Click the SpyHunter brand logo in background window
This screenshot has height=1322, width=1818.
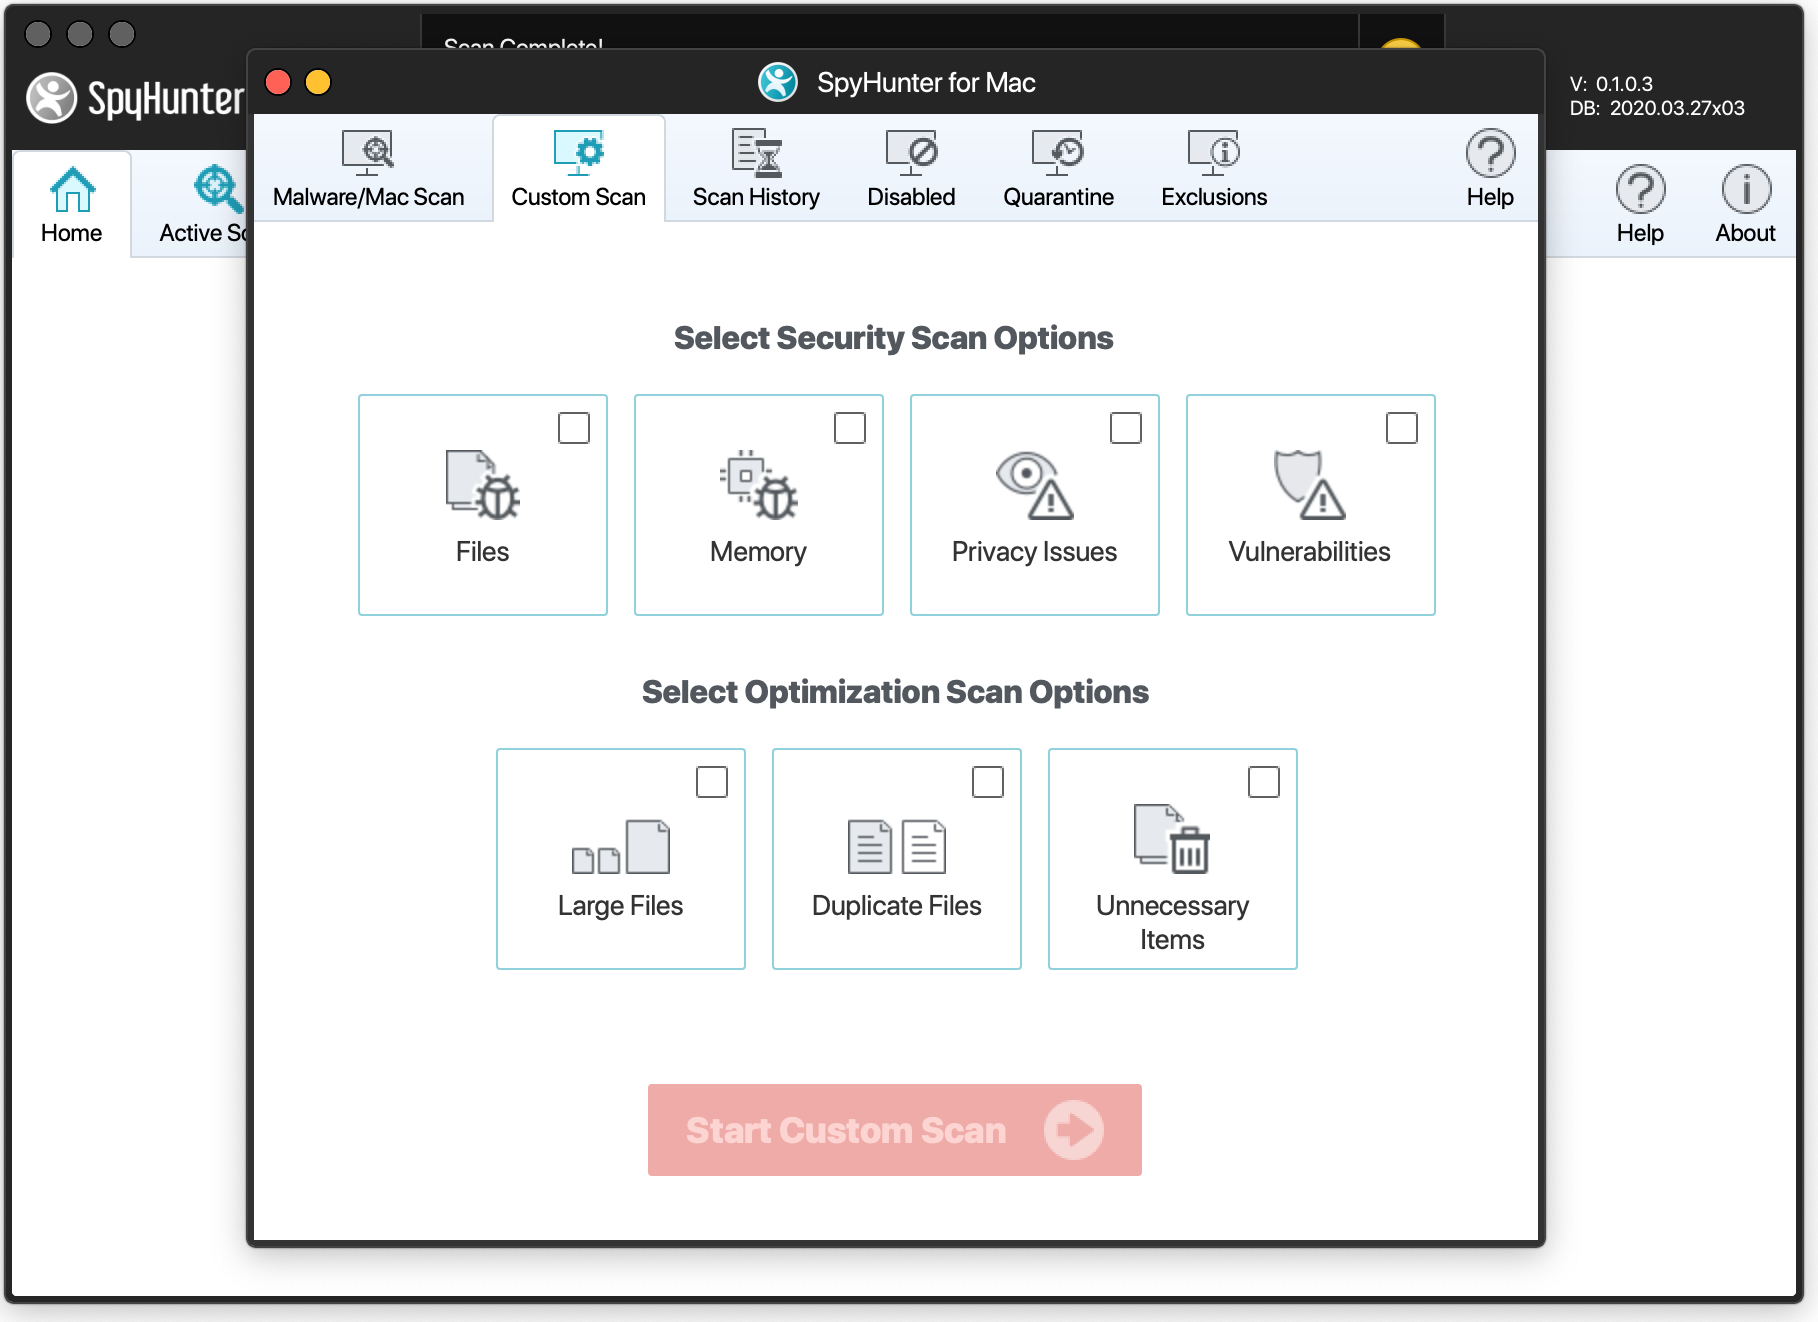[x=135, y=98]
